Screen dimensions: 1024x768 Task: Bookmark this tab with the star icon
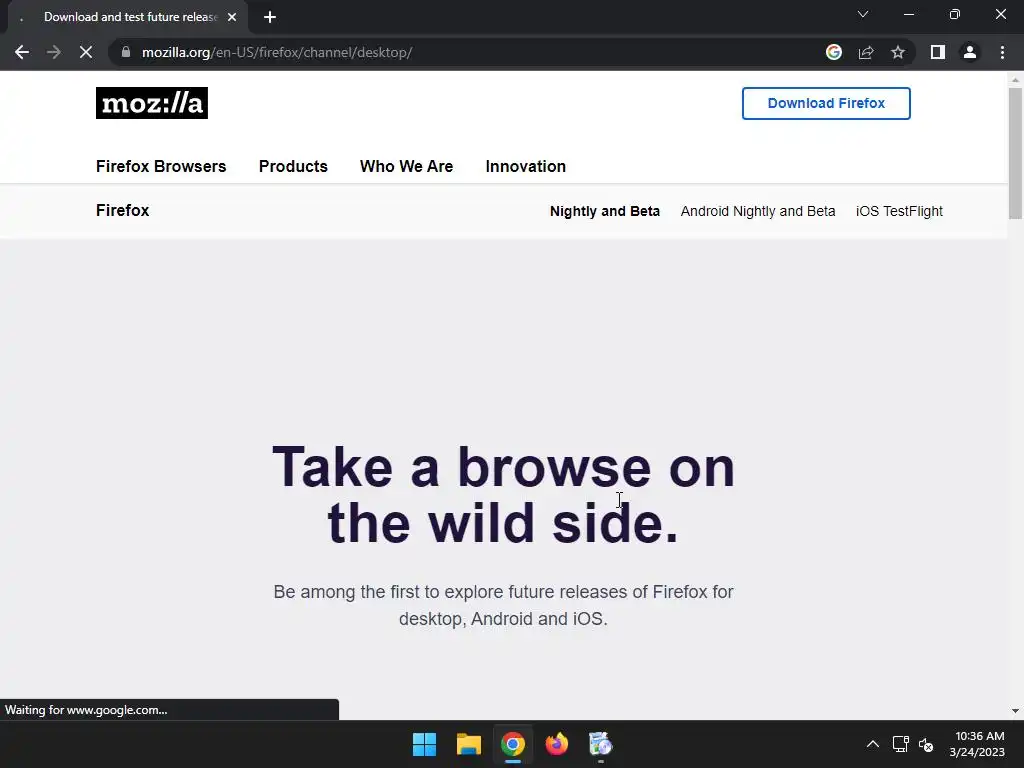(x=898, y=52)
